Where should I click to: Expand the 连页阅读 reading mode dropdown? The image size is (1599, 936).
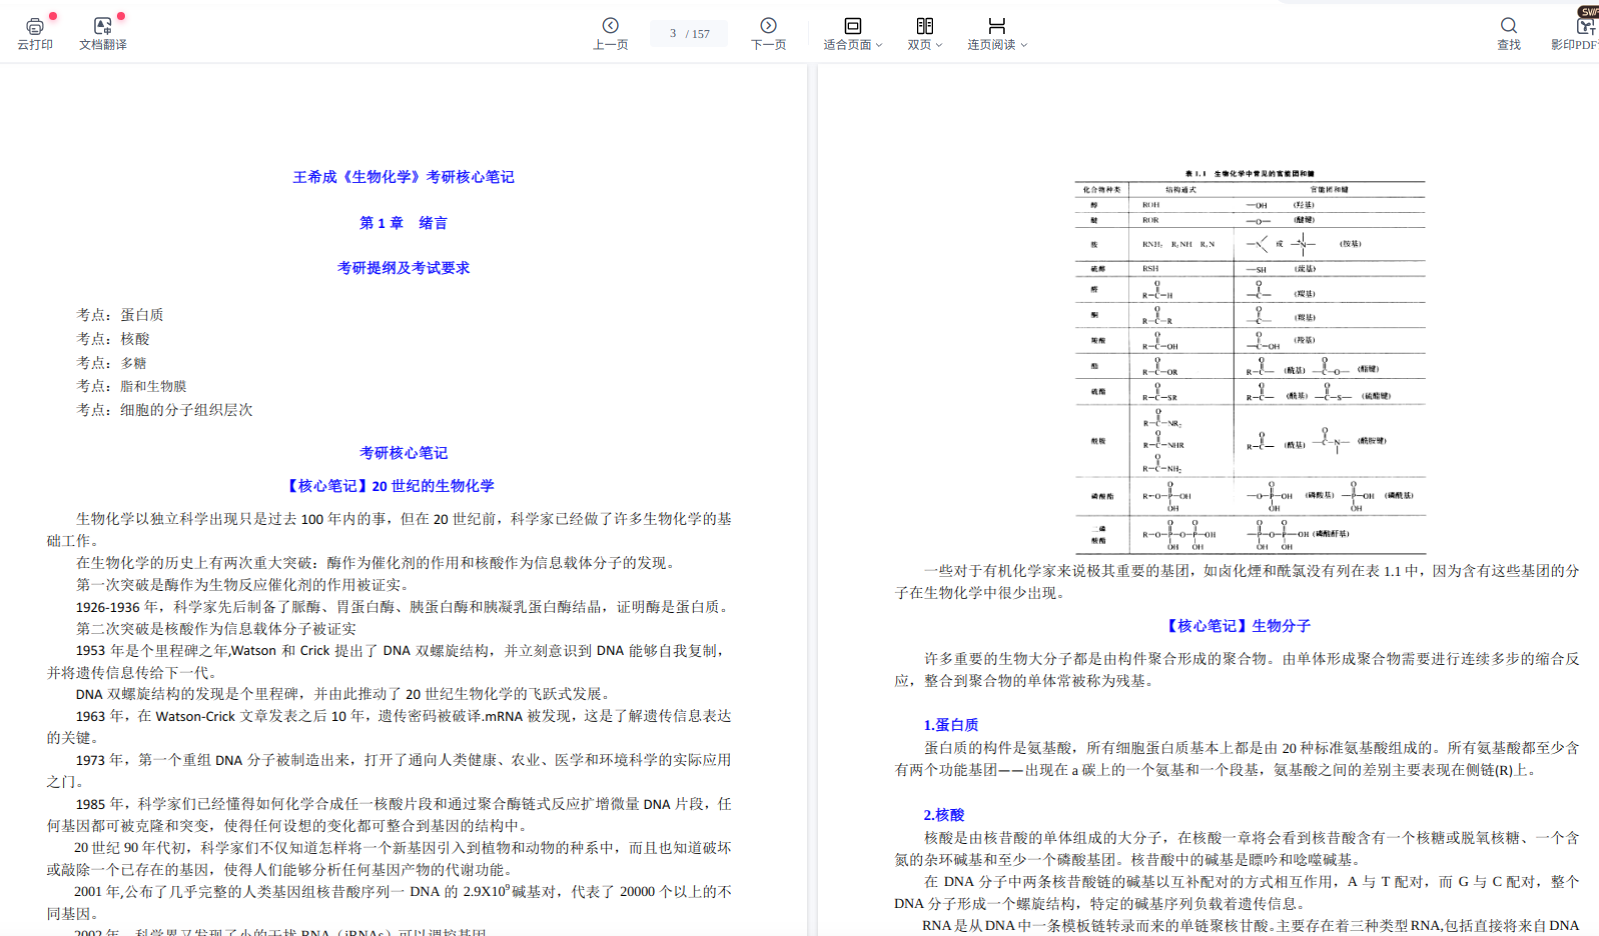(x=996, y=33)
